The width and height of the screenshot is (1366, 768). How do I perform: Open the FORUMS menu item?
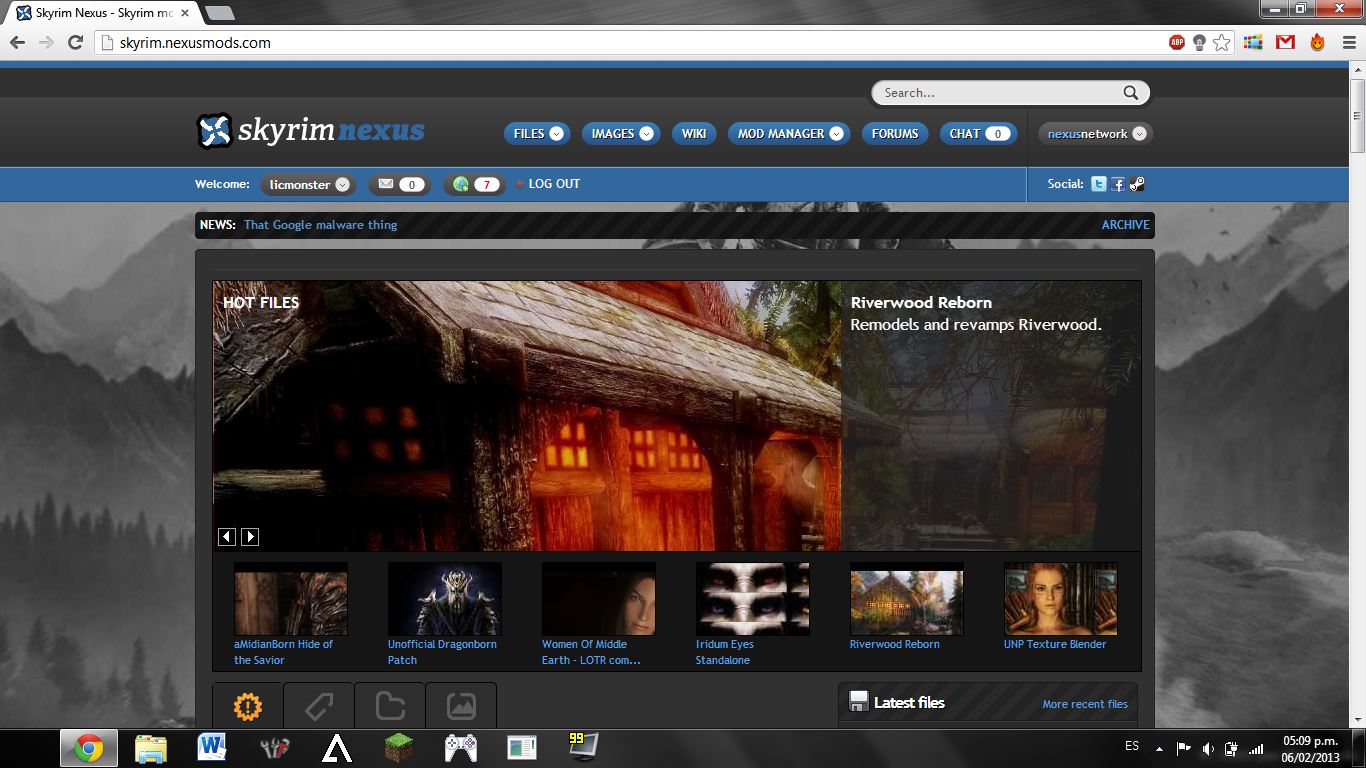(x=894, y=133)
